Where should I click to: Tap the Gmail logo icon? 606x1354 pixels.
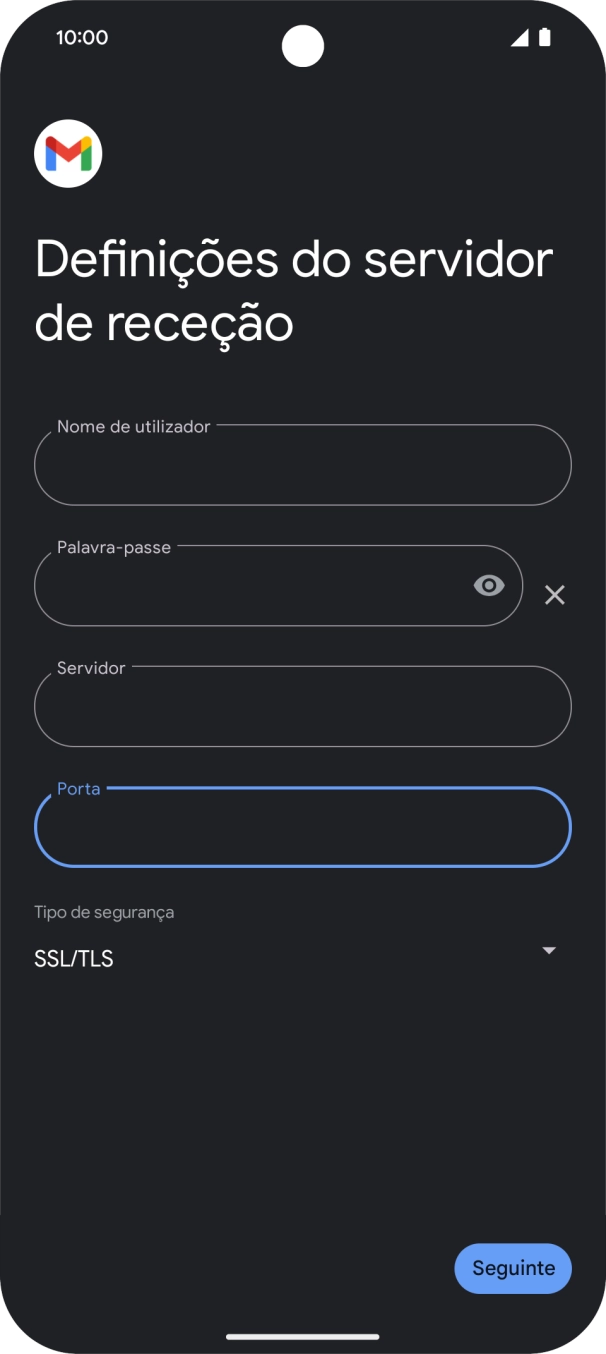coord(68,154)
